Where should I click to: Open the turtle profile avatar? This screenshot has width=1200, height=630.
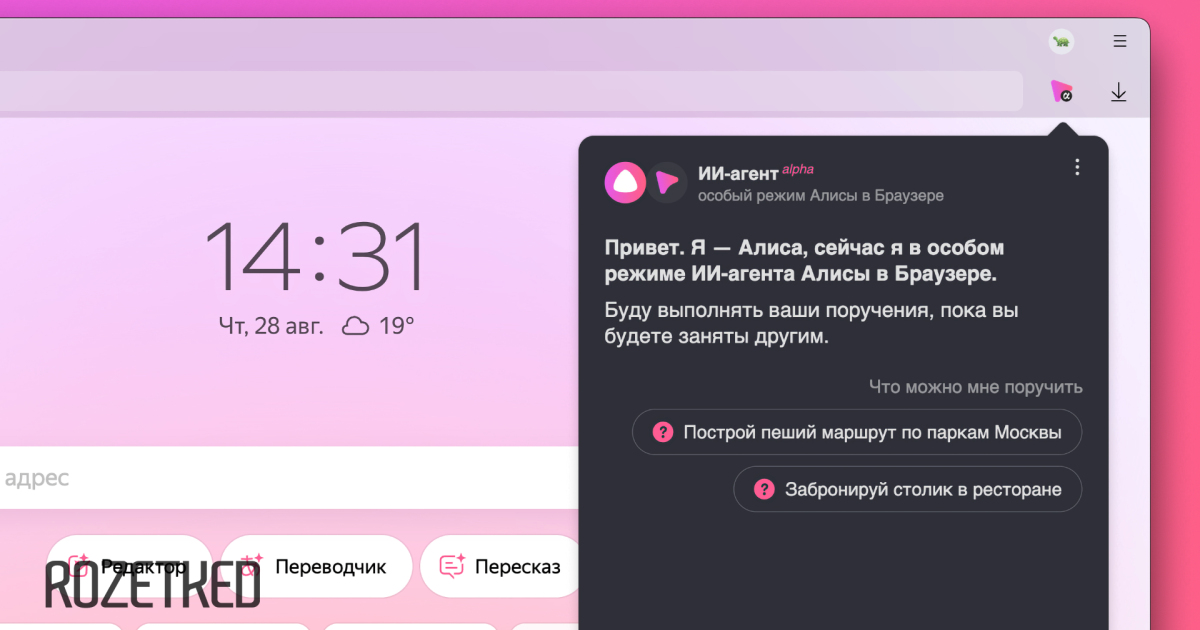pos(1061,41)
